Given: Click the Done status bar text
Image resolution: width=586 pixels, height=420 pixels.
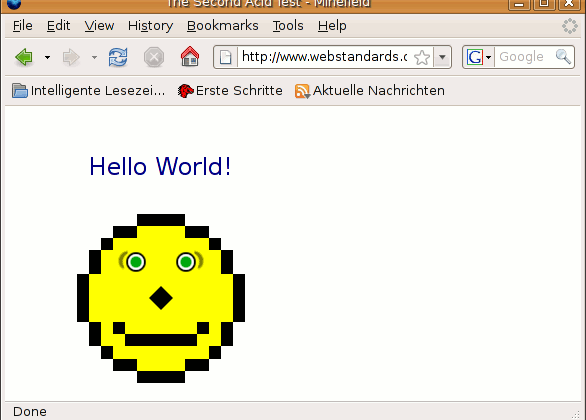Looking at the screenshot, I should point(30,412).
